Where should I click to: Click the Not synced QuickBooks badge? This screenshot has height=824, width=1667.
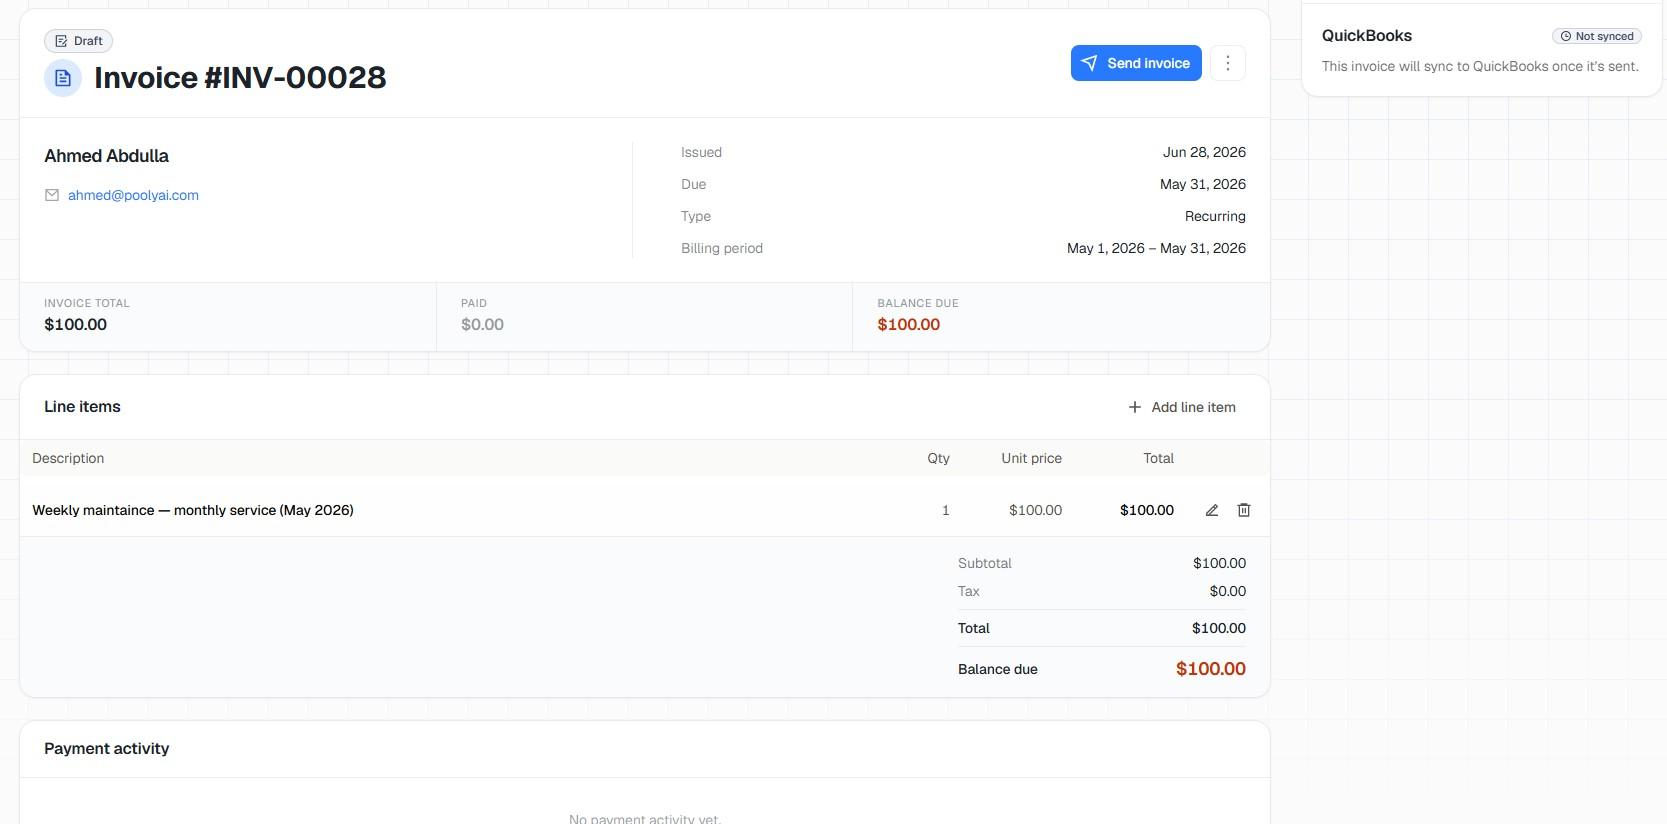pos(1596,36)
